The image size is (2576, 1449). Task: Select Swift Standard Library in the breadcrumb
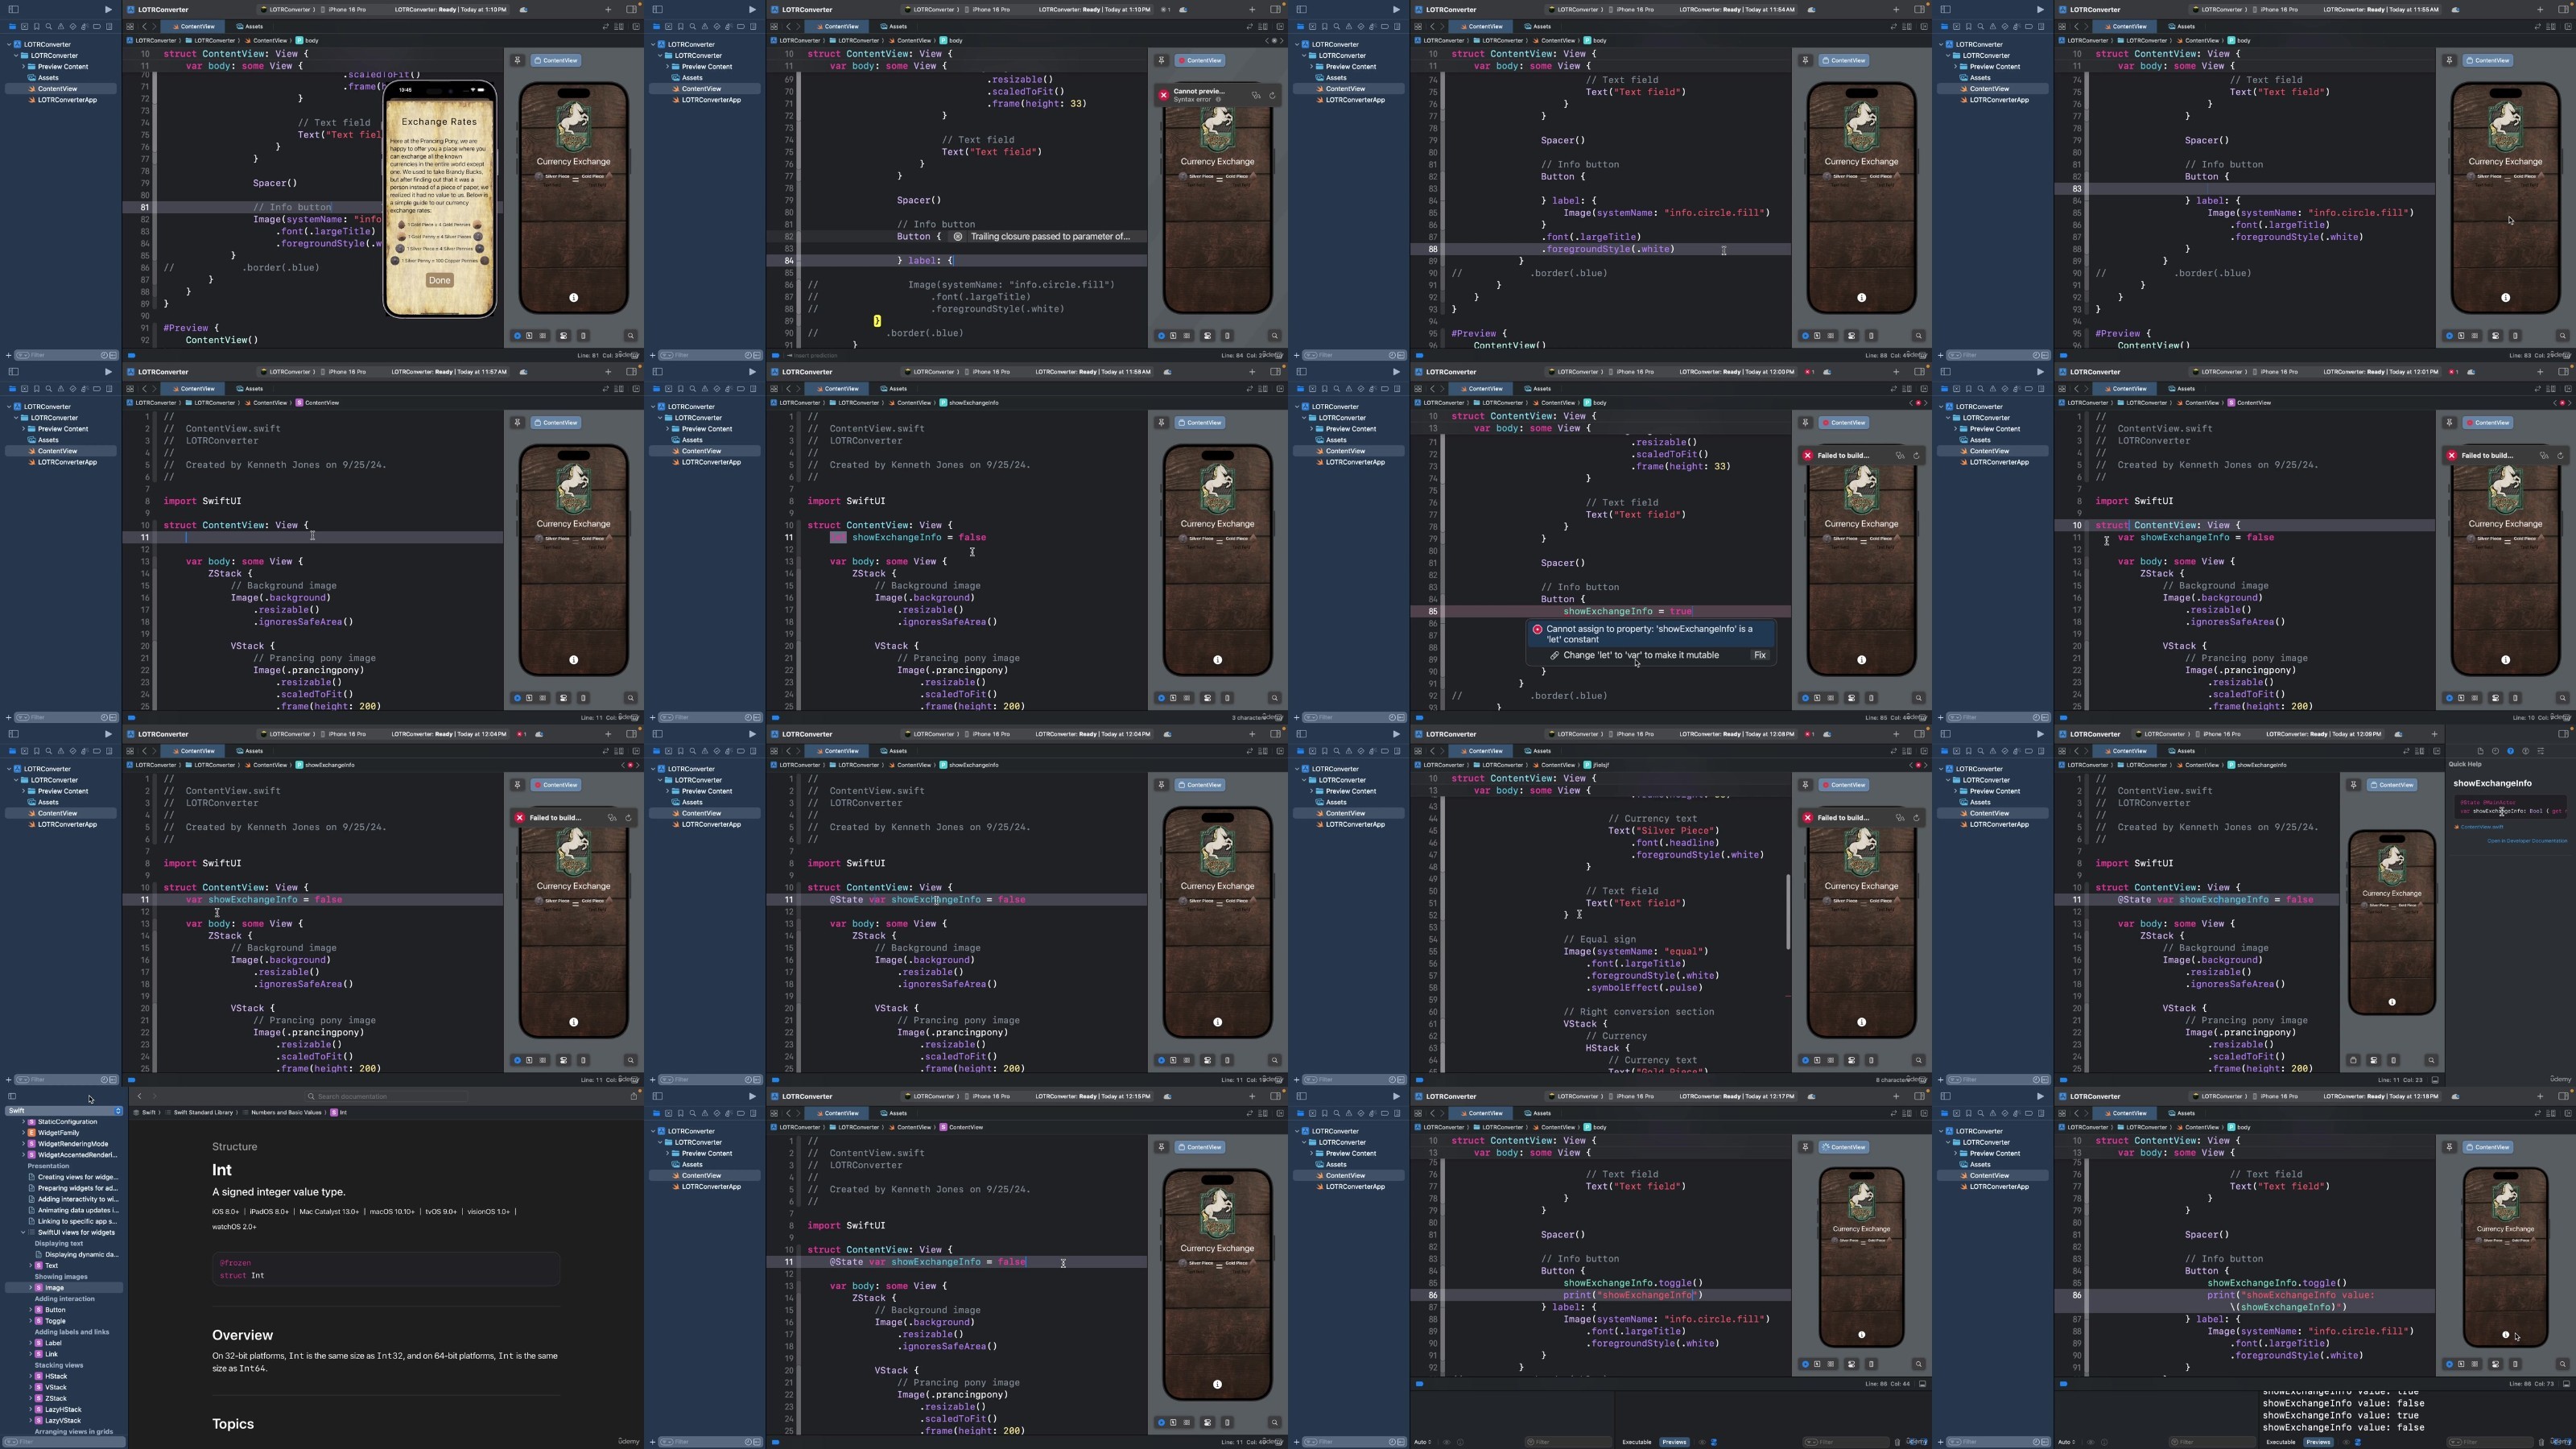point(203,1112)
